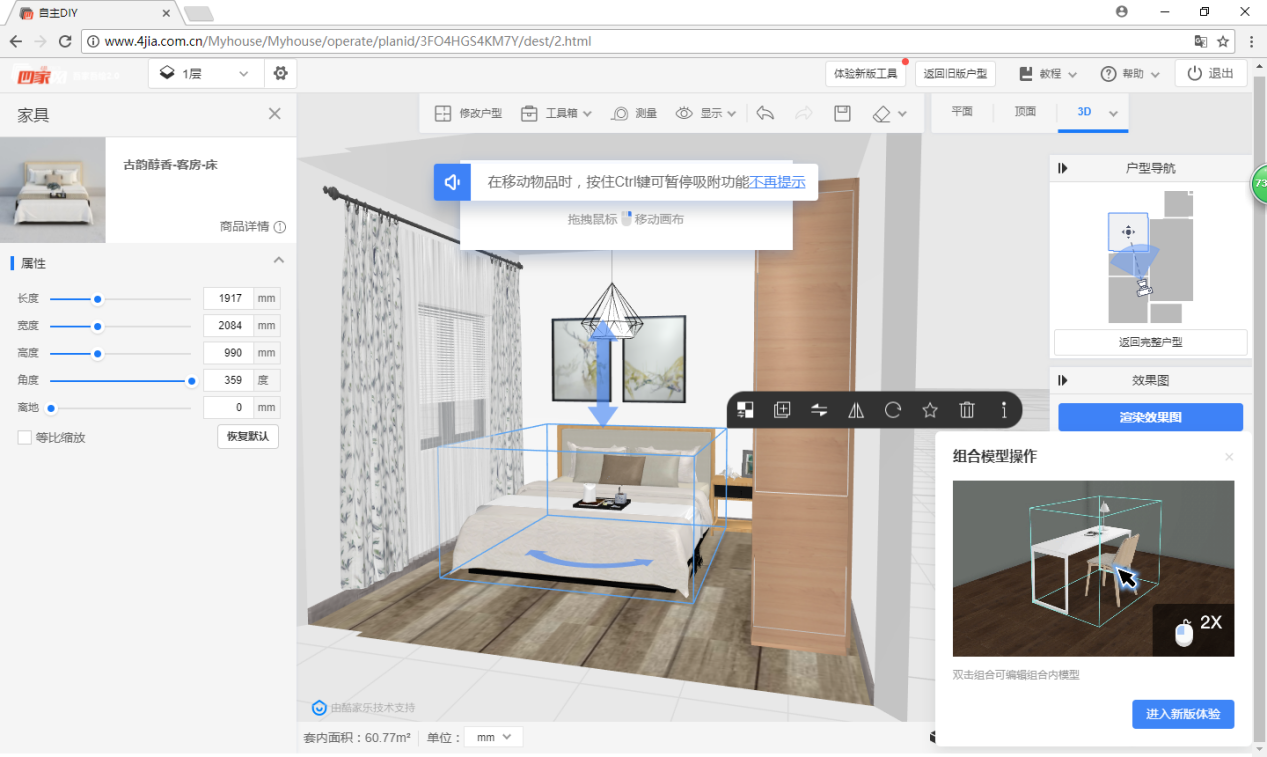The image size is (1267, 757).
Task: Click the 长度 length slider handle
Action: [98, 299]
